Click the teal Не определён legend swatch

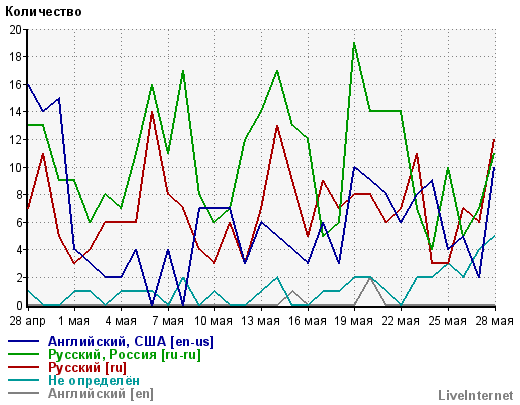click(x=23, y=380)
